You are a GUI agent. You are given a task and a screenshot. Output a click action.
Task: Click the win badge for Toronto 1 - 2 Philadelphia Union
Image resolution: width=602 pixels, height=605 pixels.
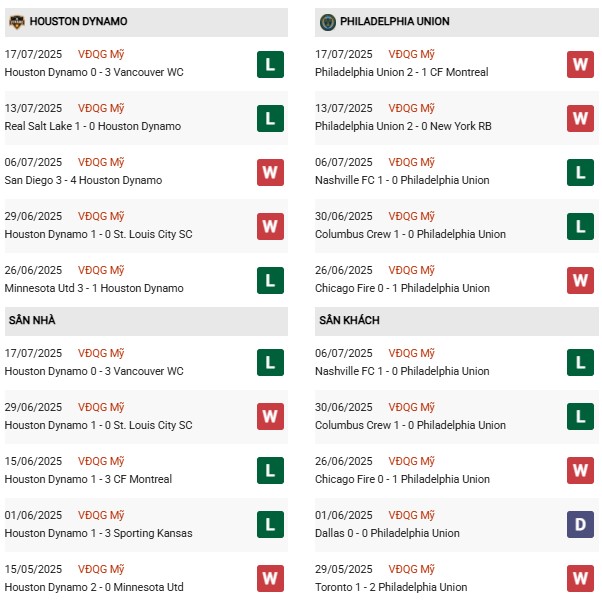tap(580, 579)
